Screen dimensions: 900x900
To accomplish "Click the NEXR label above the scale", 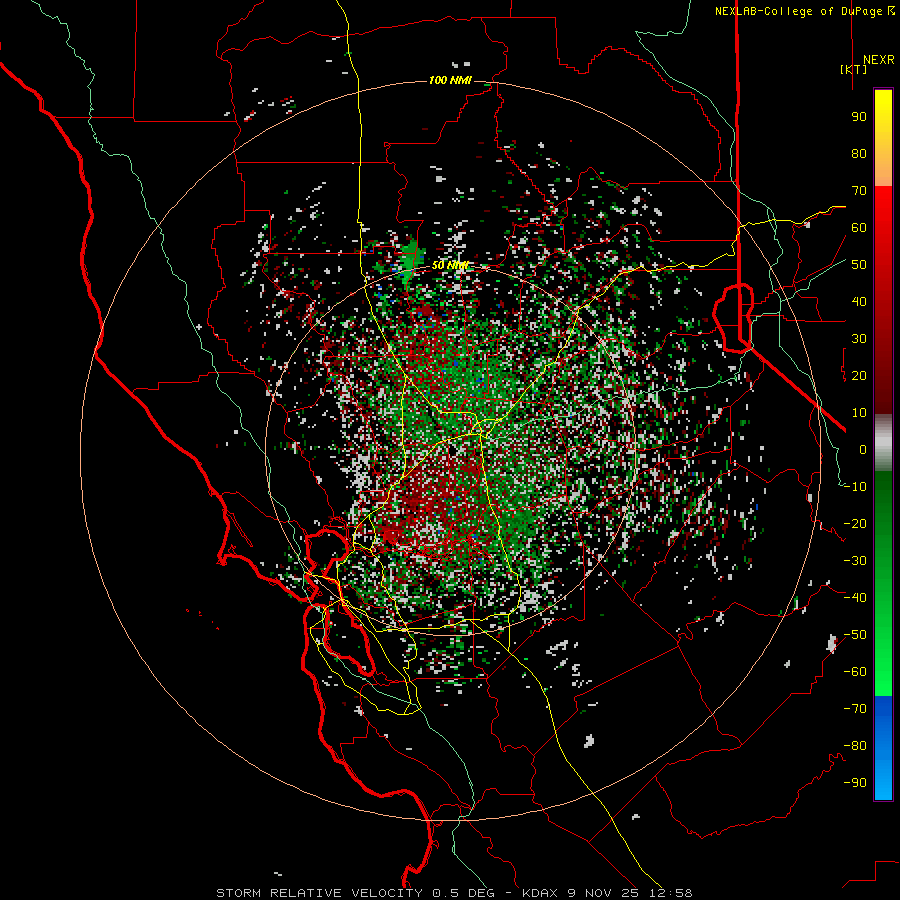I will (878, 60).
